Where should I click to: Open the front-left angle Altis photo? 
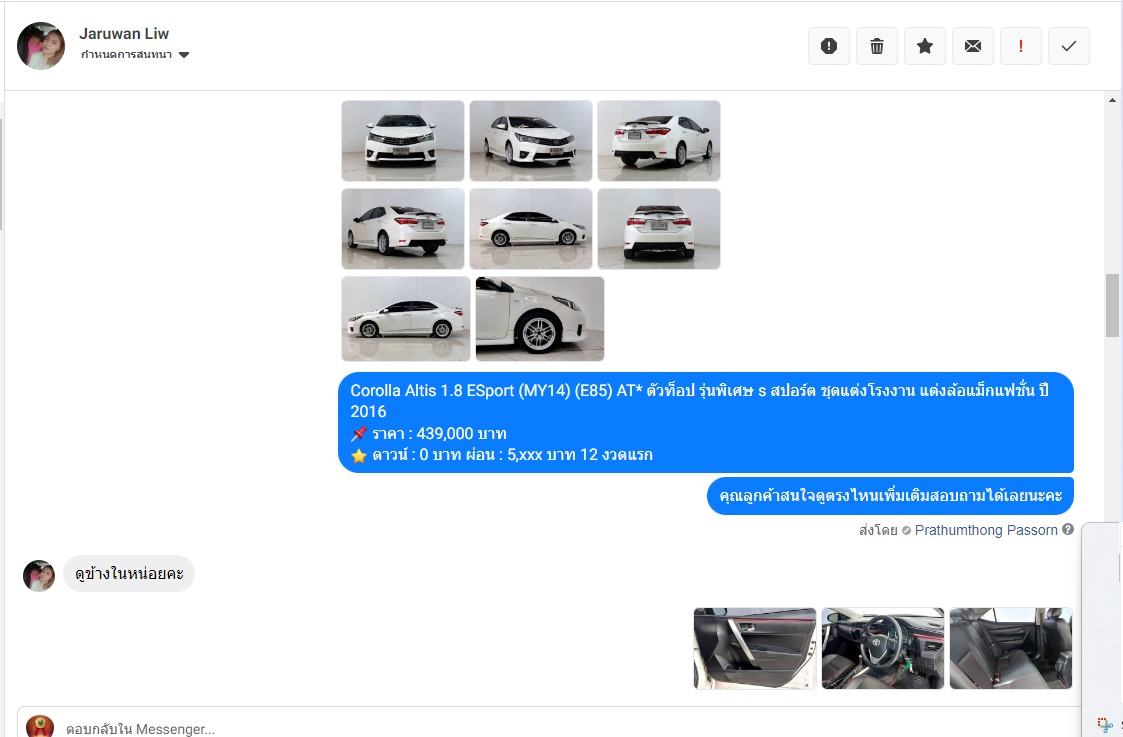point(531,140)
